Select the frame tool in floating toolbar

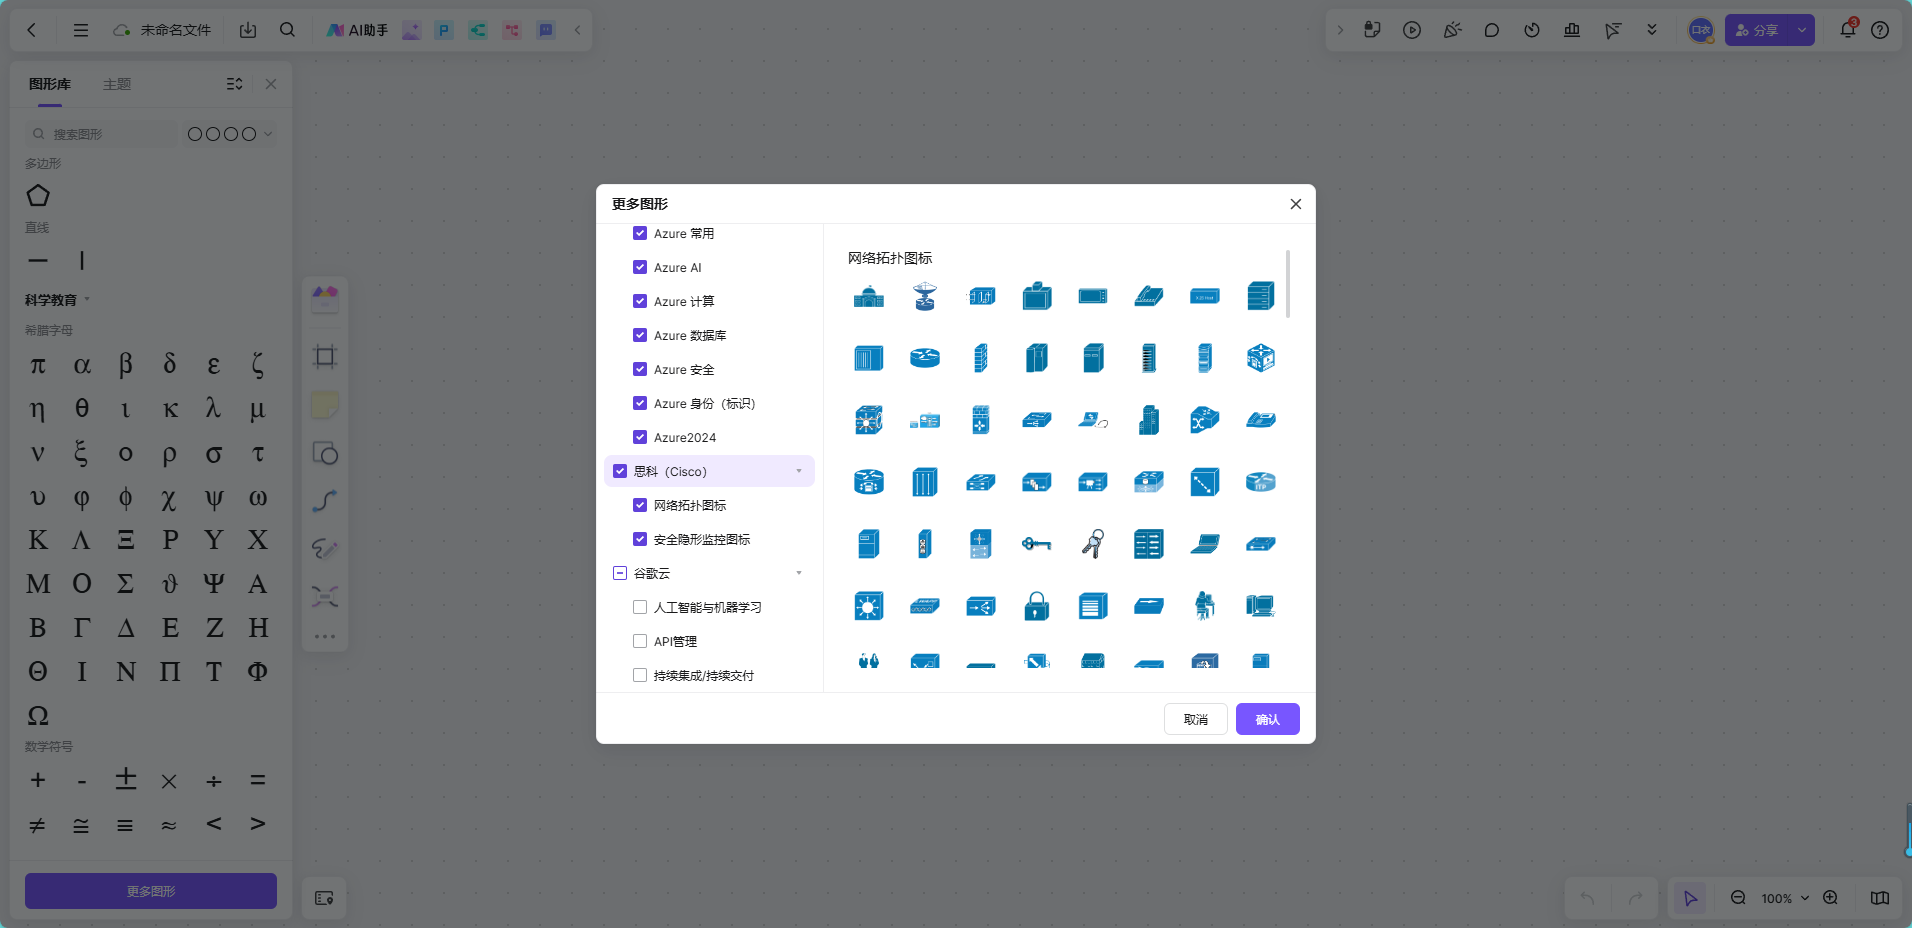pyautogui.click(x=325, y=357)
